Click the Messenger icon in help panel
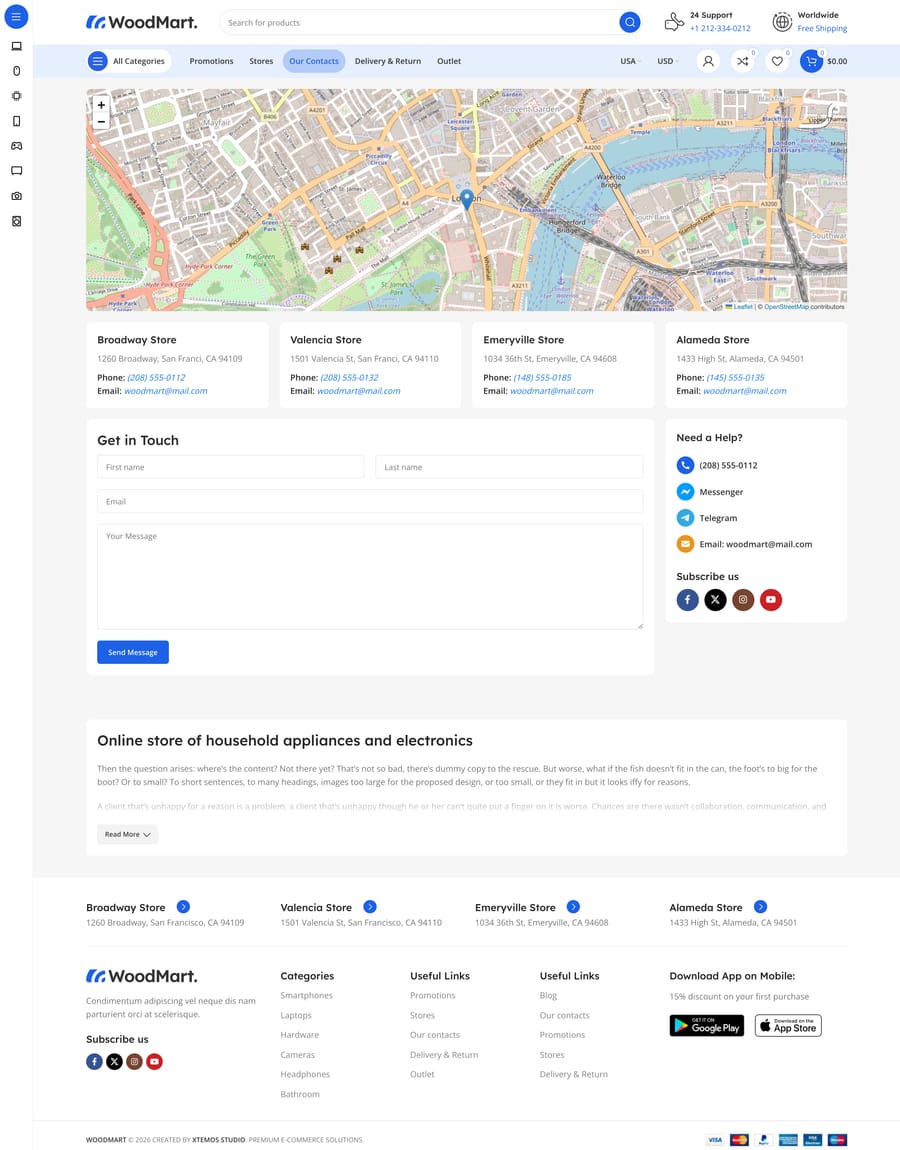 [x=685, y=491]
